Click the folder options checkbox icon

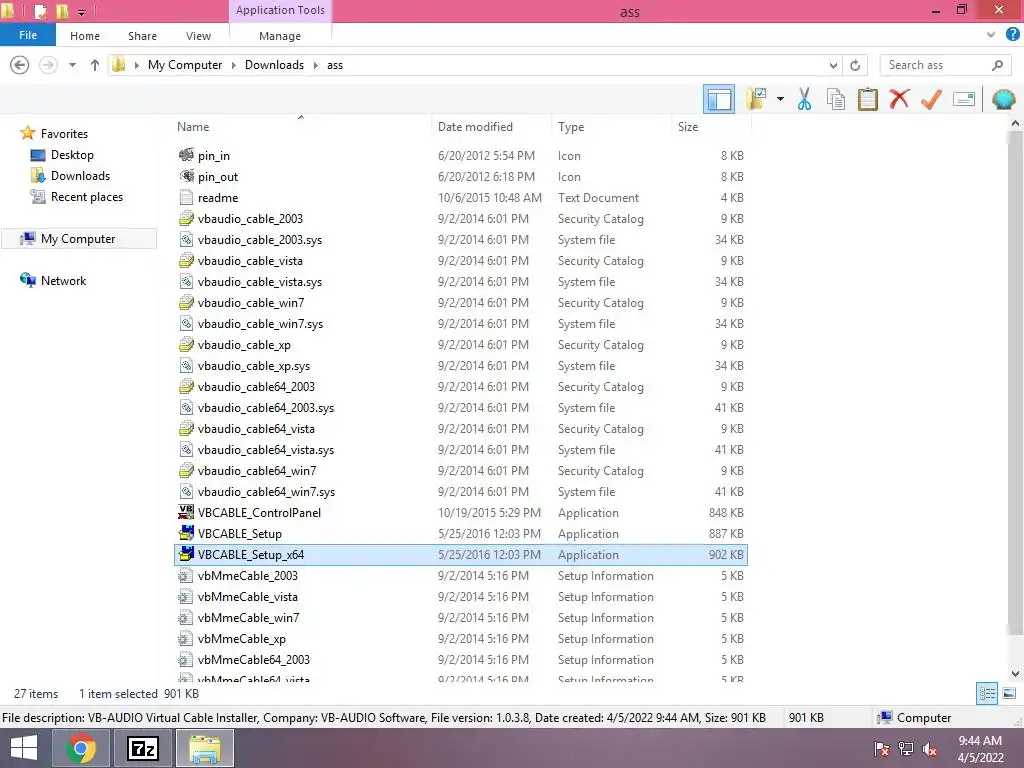[x=756, y=99]
